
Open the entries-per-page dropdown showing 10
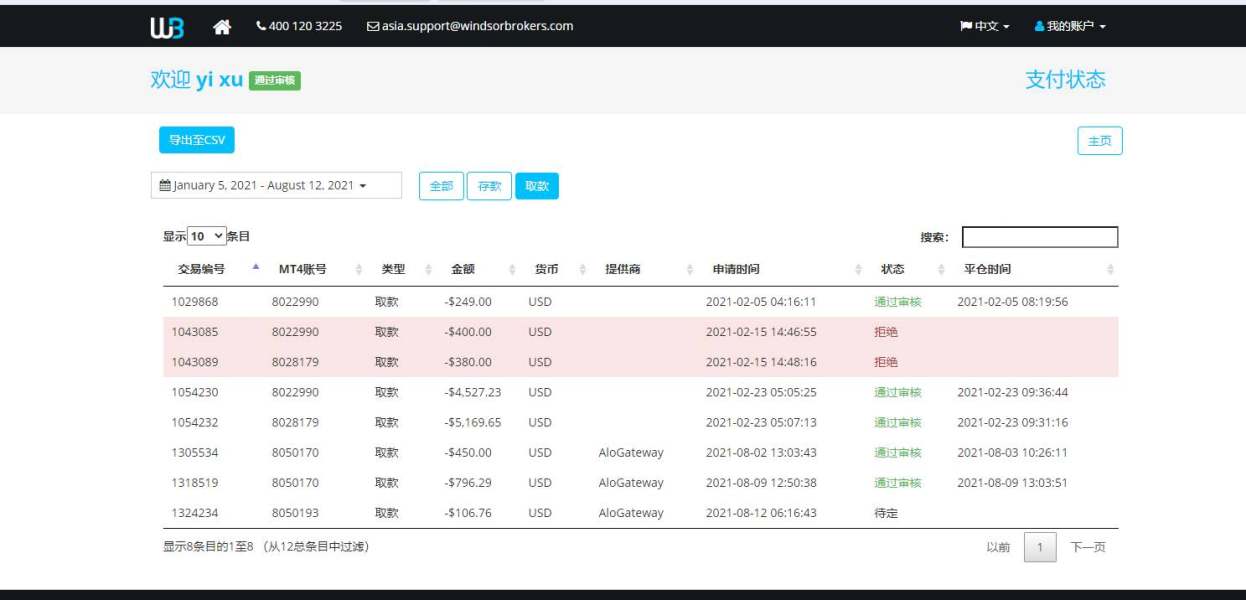[207, 237]
